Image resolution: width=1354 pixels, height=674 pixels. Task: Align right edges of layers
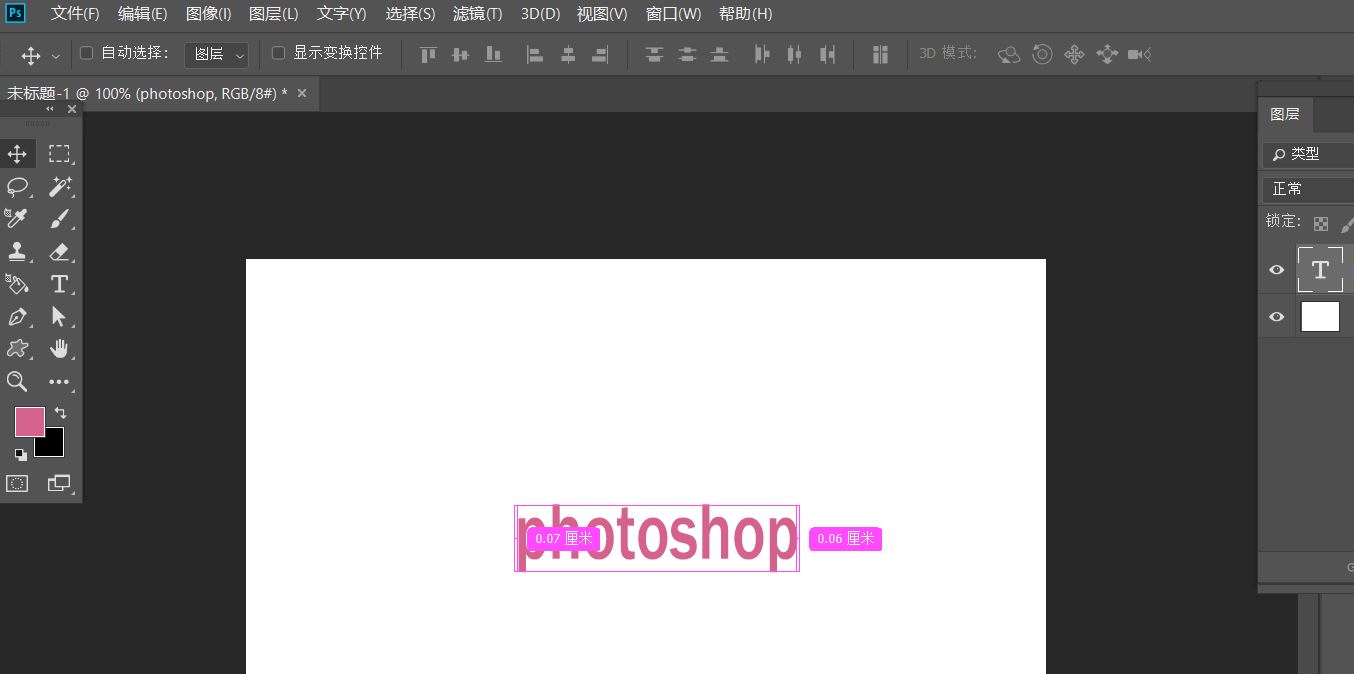click(x=600, y=54)
